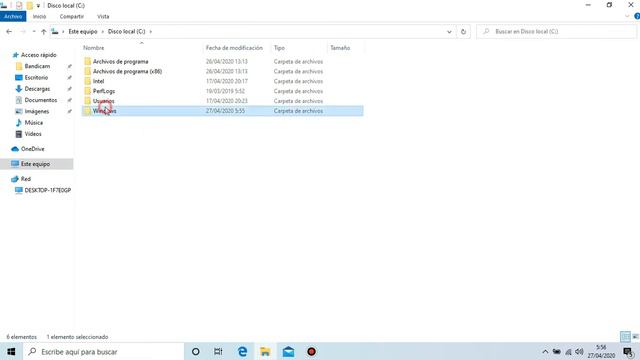The width and height of the screenshot is (640, 360).
Task: Go forward using the forward arrow
Action: 23,31
